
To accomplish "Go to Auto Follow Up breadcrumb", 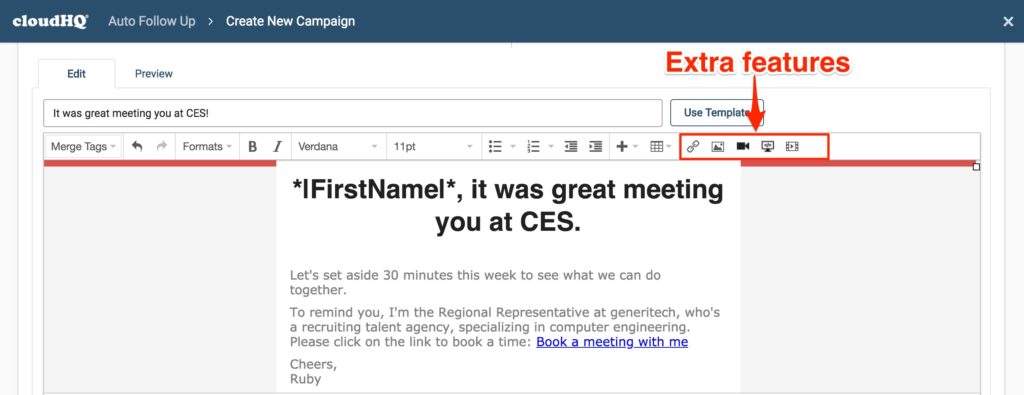I will point(152,21).
